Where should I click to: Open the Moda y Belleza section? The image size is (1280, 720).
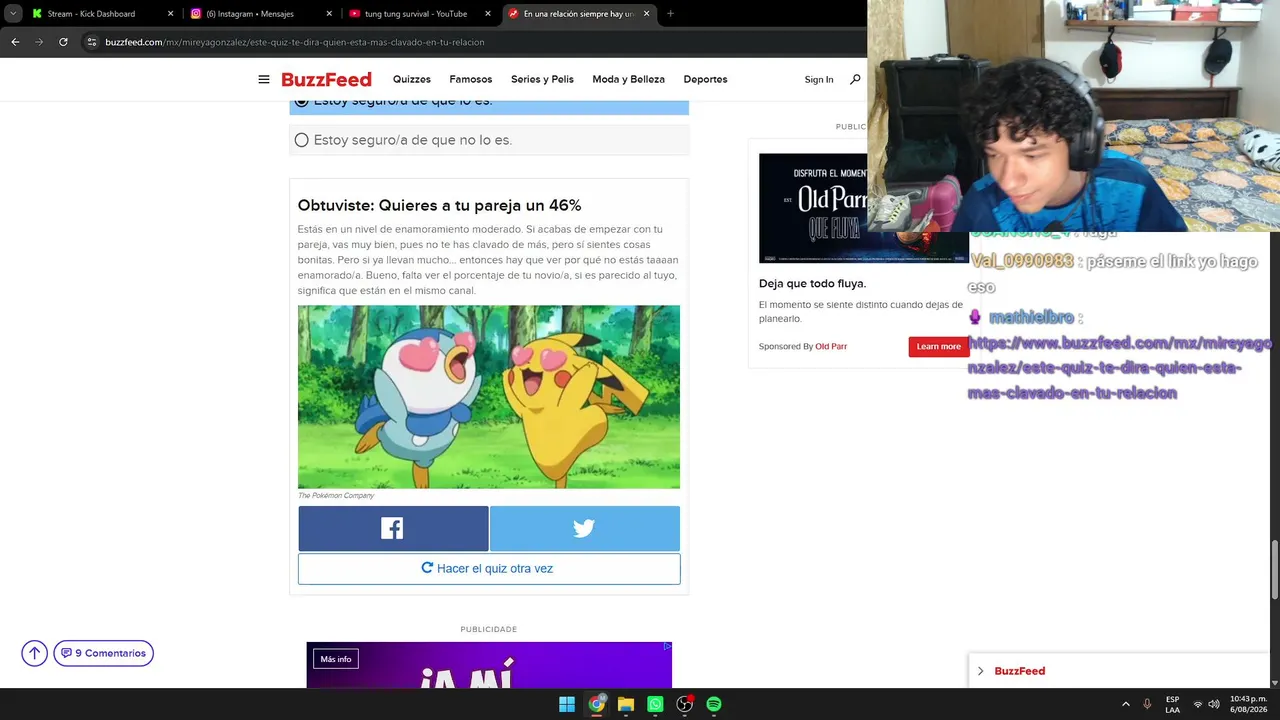pos(628,80)
